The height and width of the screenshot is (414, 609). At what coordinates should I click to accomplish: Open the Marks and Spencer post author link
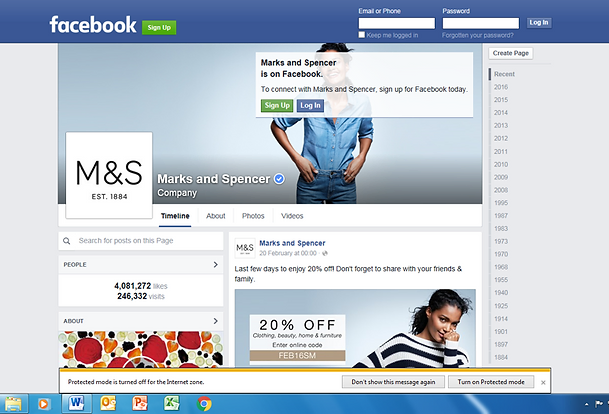click(292, 243)
